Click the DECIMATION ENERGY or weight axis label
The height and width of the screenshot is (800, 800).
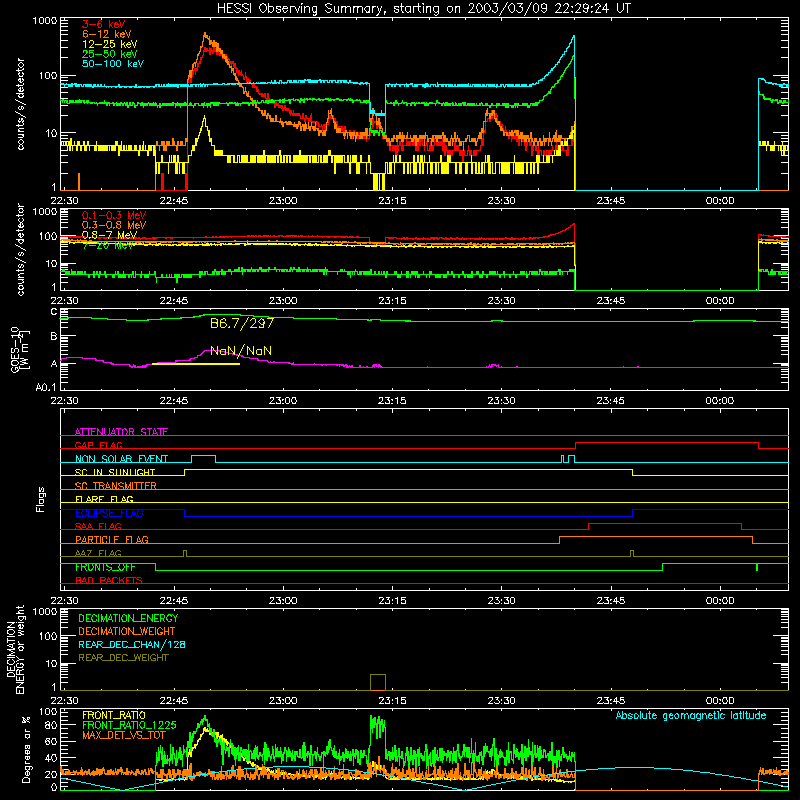15,649
